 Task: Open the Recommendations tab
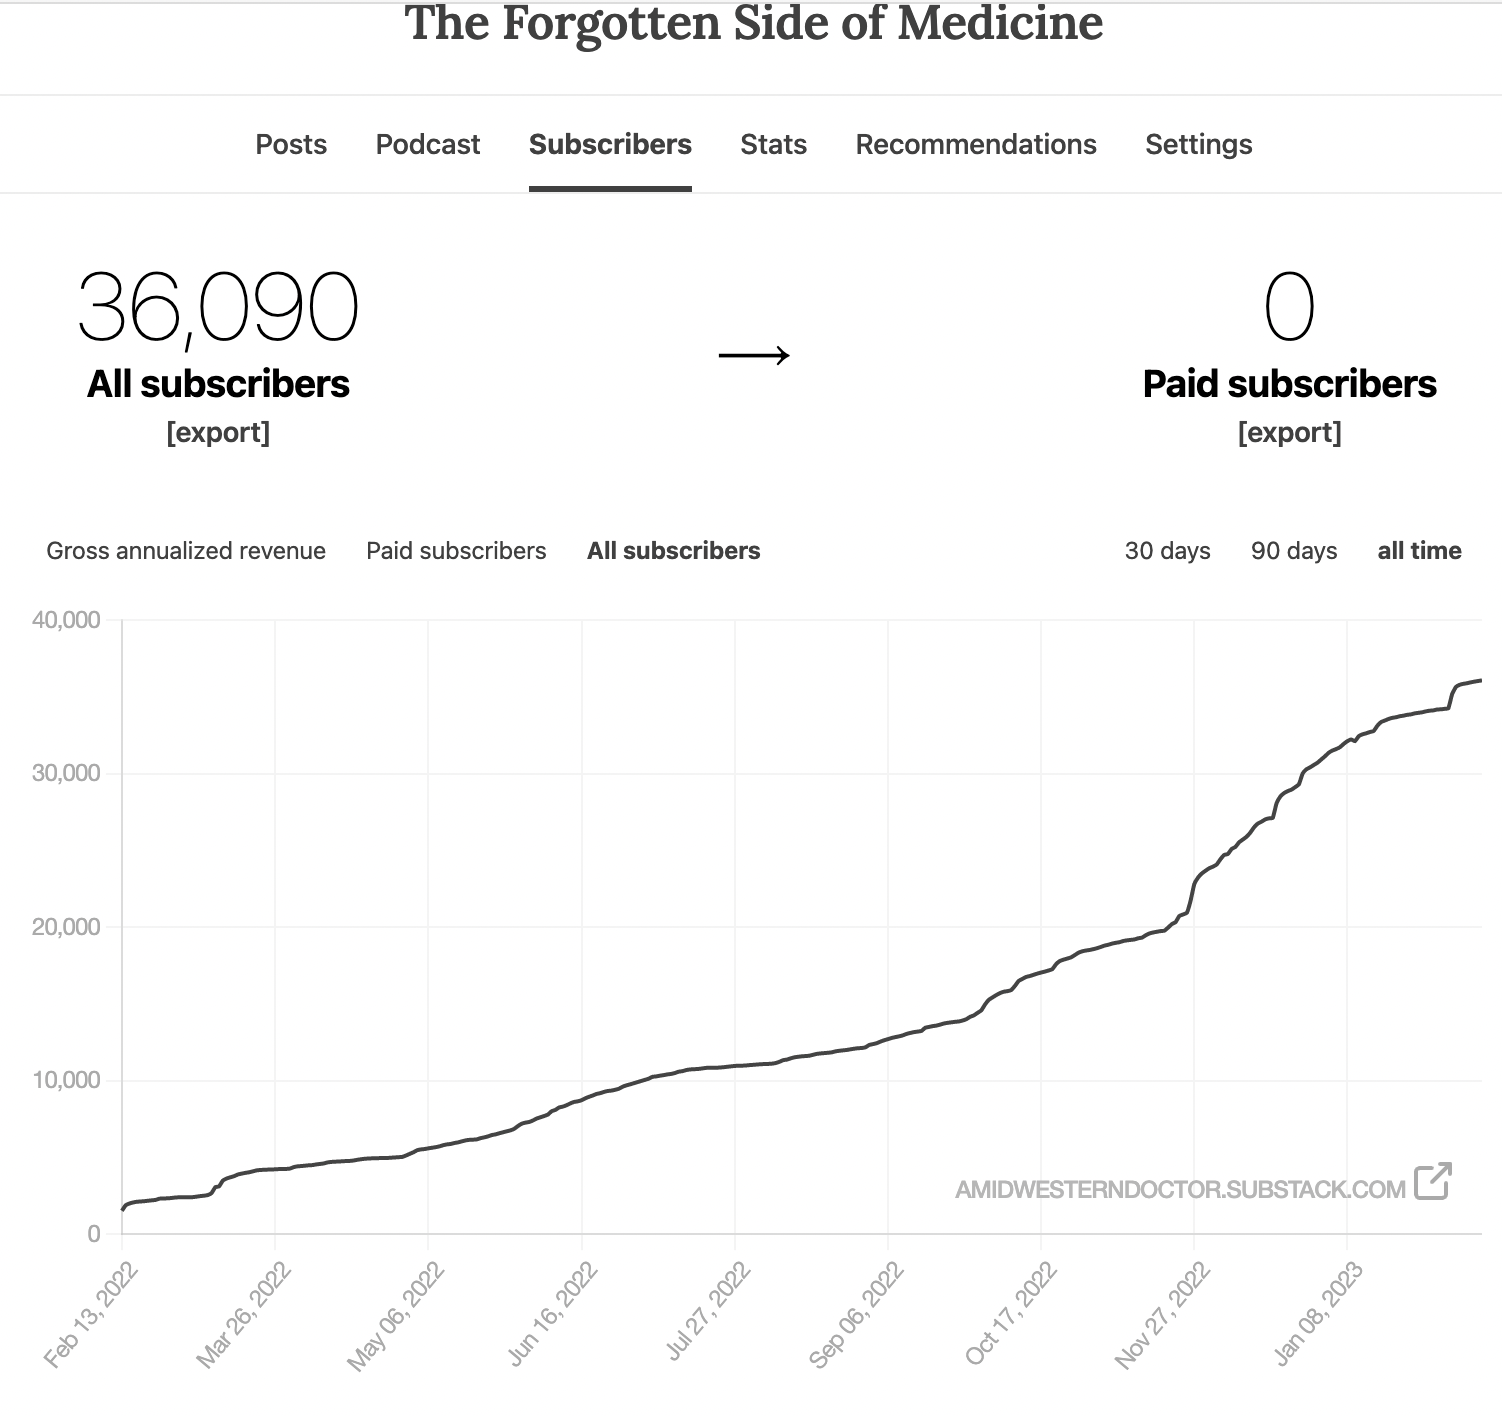click(x=976, y=144)
